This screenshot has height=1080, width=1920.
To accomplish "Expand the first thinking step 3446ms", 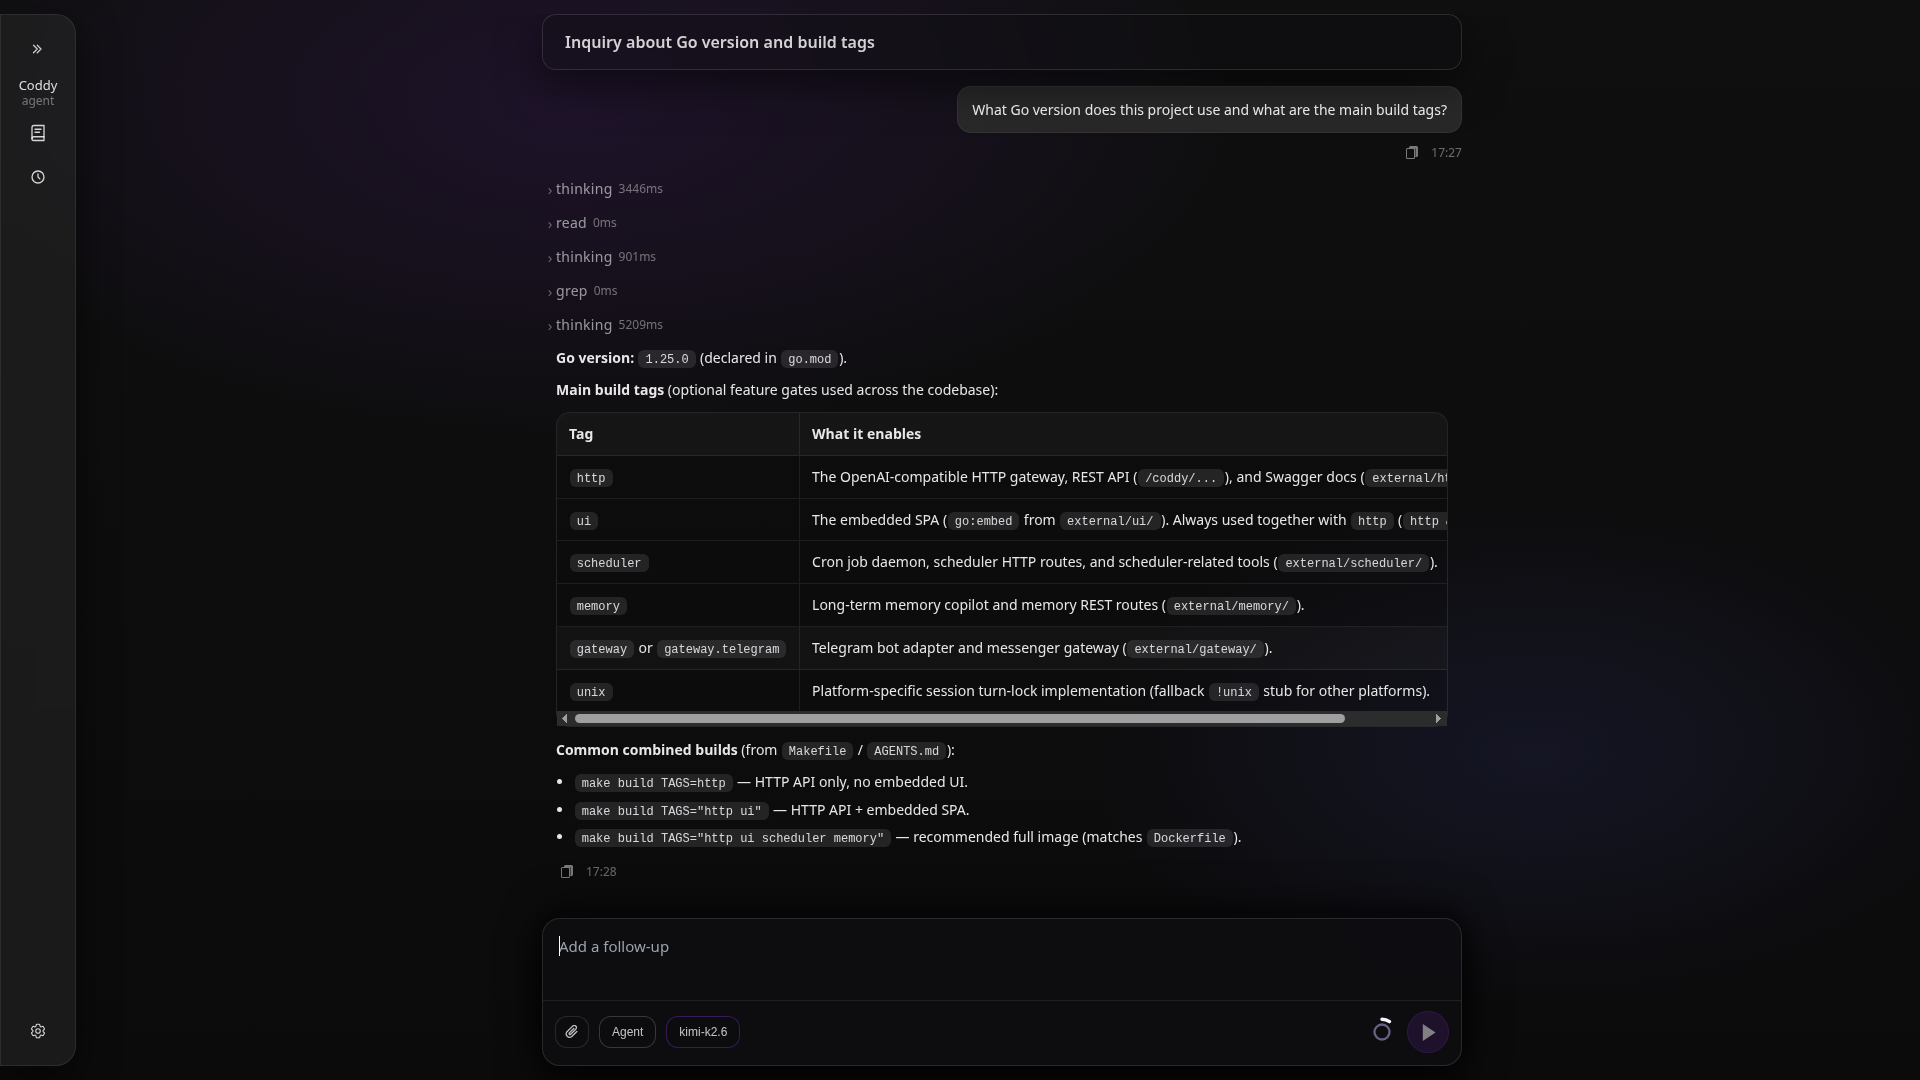I will click(x=605, y=189).
